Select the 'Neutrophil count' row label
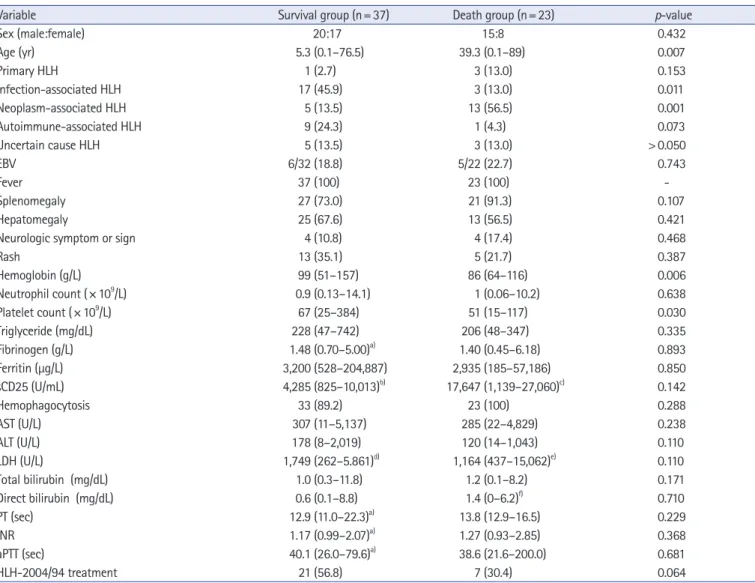This screenshot has height=583, width=755. point(63,294)
